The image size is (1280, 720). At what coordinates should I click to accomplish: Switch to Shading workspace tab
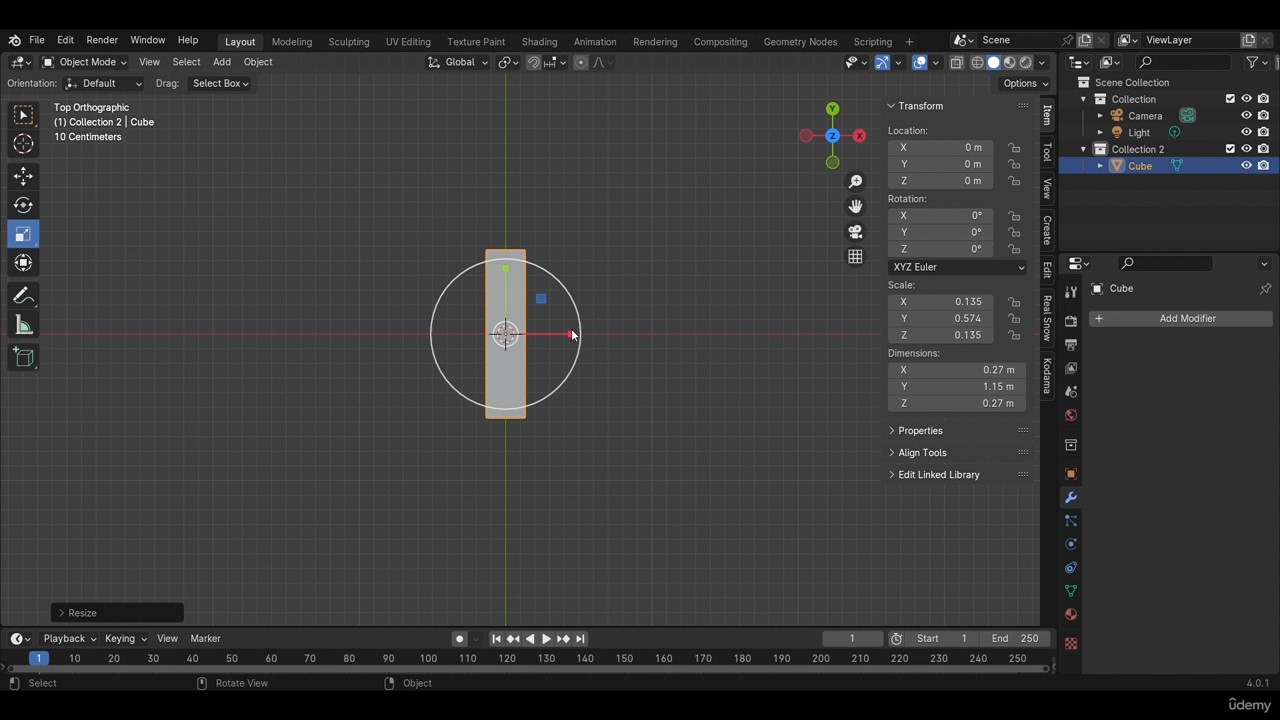click(539, 42)
